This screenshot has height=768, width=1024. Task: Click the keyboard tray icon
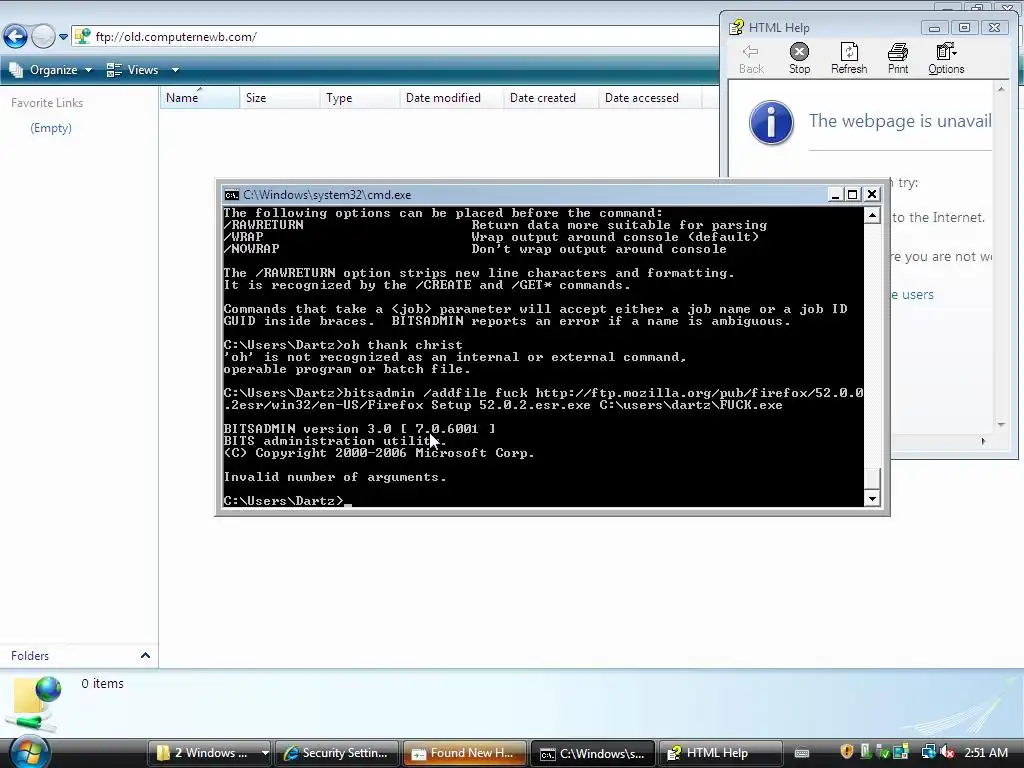(802, 753)
